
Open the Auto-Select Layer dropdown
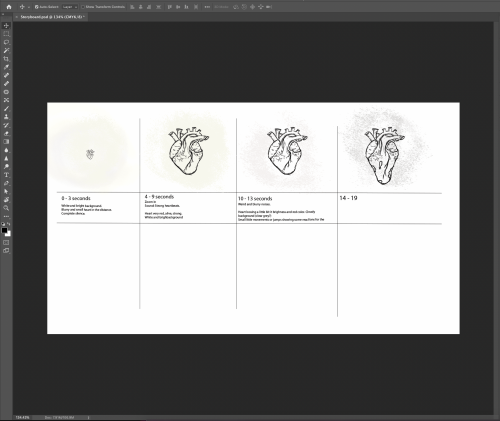[70, 7]
